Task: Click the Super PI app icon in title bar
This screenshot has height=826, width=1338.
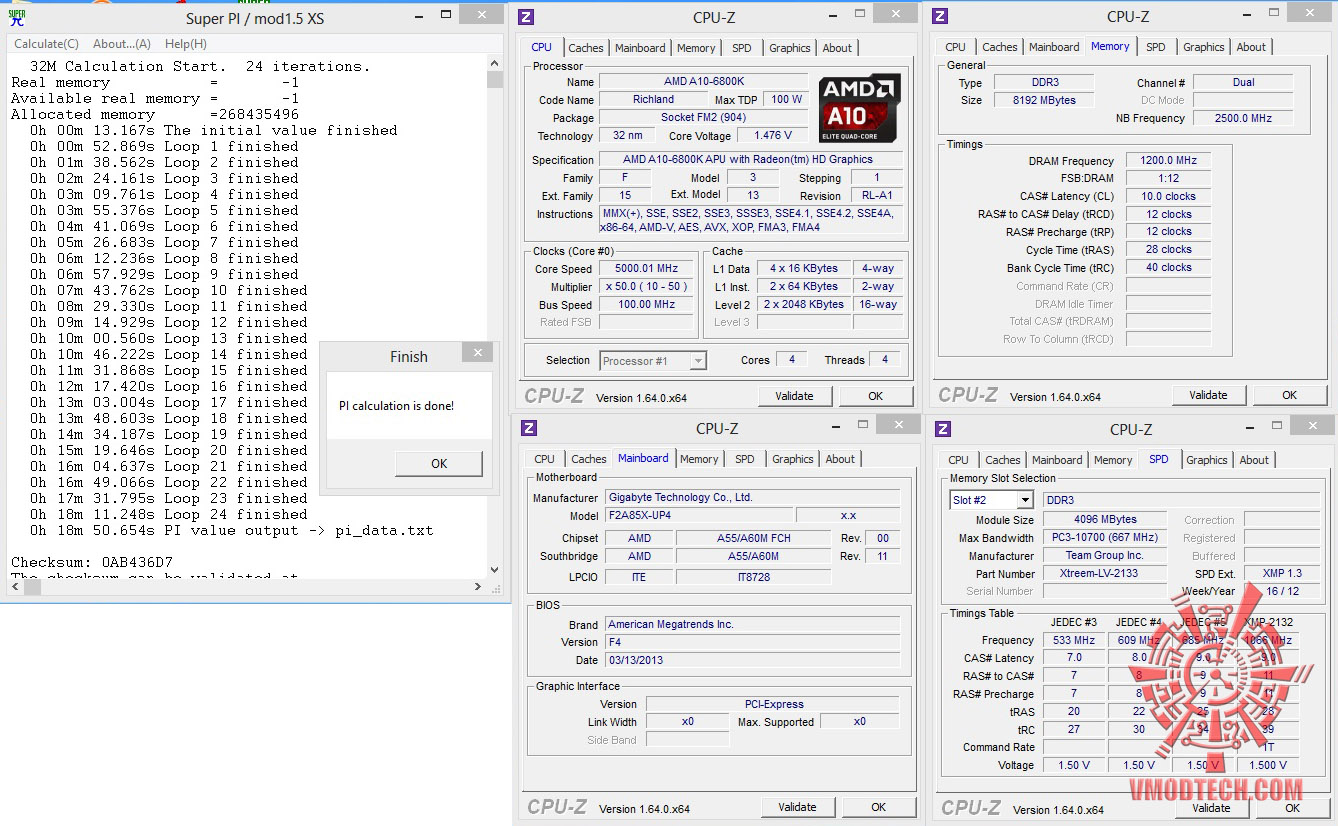Action: pyautogui.click(x=16, y=17)
